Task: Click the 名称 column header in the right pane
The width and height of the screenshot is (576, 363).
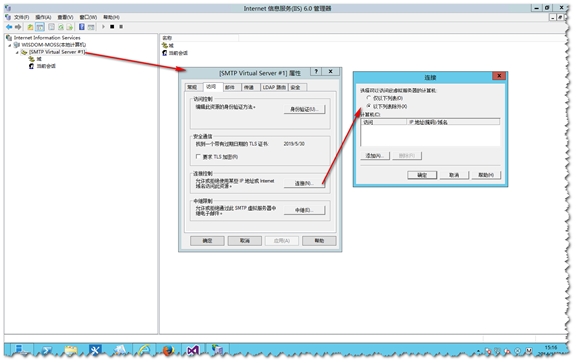Action: pyautogui.click(x=200, y=38)
